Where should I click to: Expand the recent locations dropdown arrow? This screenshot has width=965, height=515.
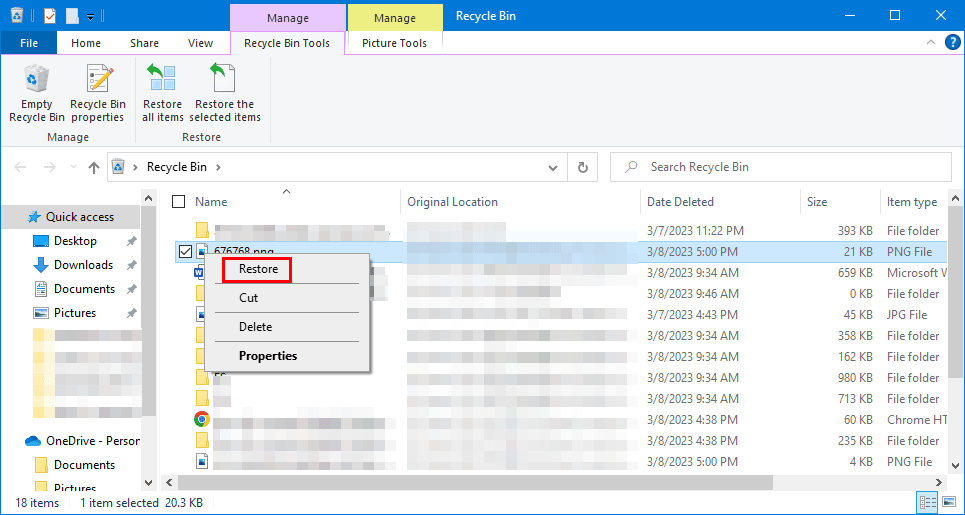click(73, 167)
